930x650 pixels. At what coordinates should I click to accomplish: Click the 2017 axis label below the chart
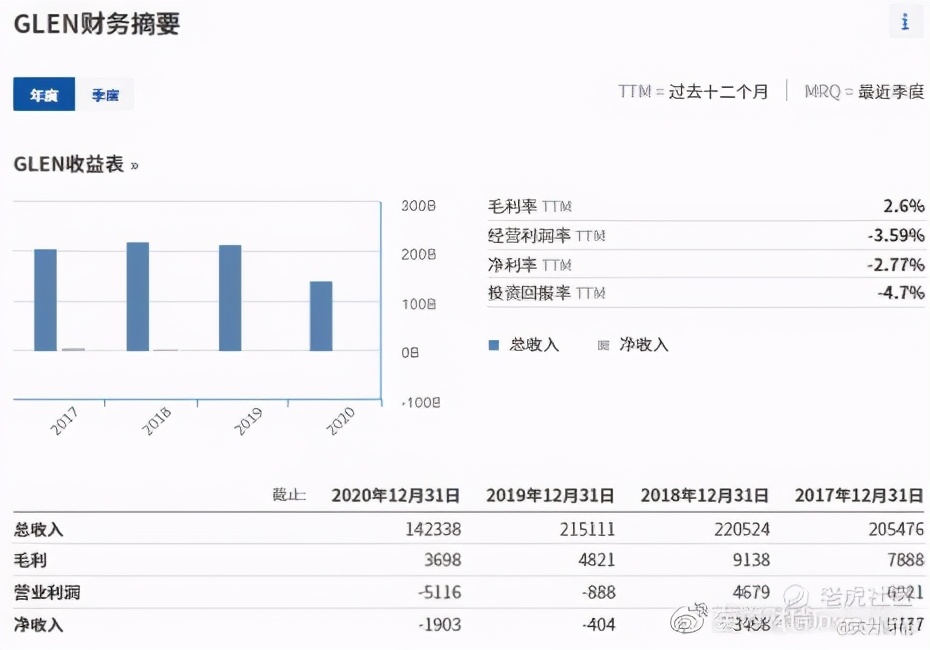click(62, 420)
